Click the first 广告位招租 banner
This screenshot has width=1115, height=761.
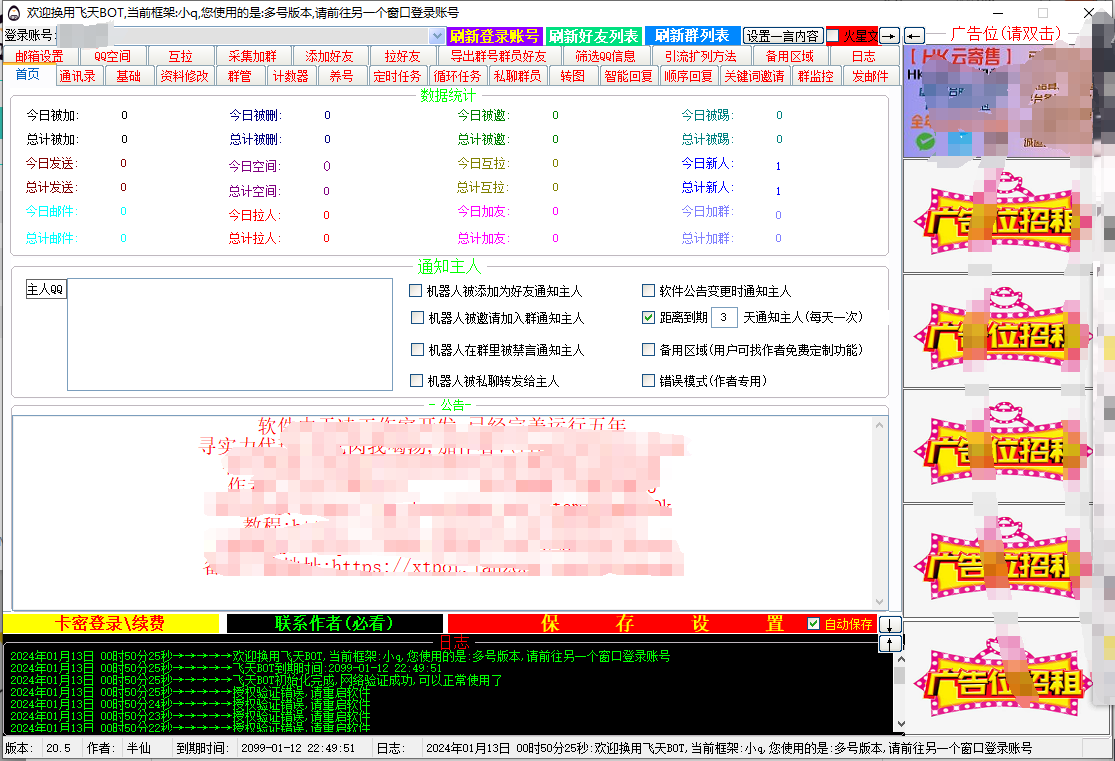coord(997,216)
